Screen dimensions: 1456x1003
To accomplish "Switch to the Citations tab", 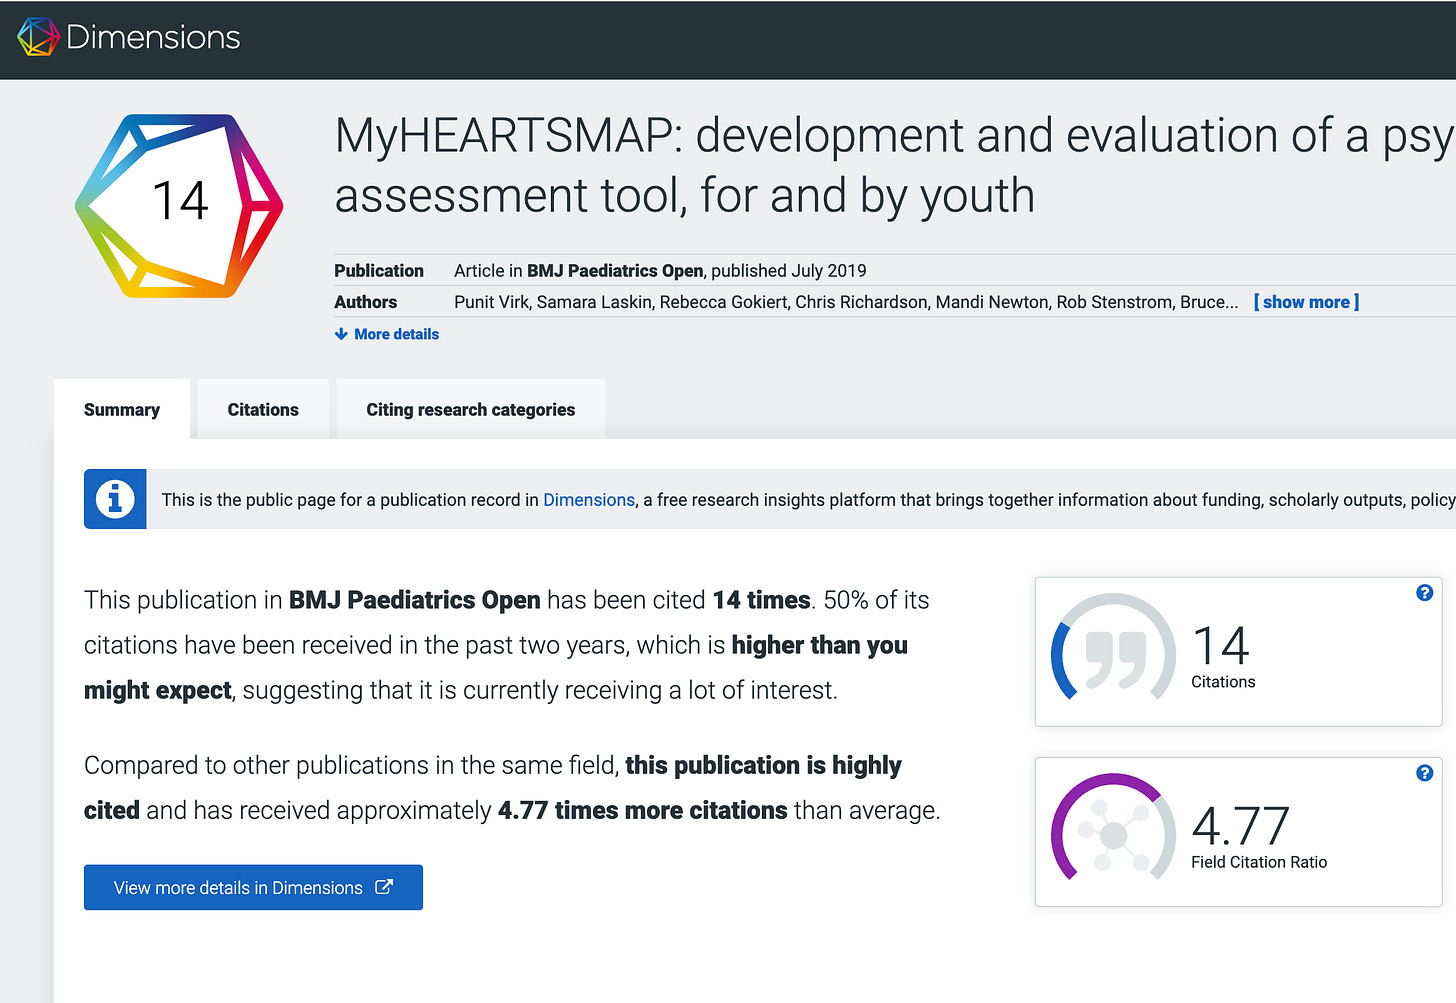I will [263, 409].
